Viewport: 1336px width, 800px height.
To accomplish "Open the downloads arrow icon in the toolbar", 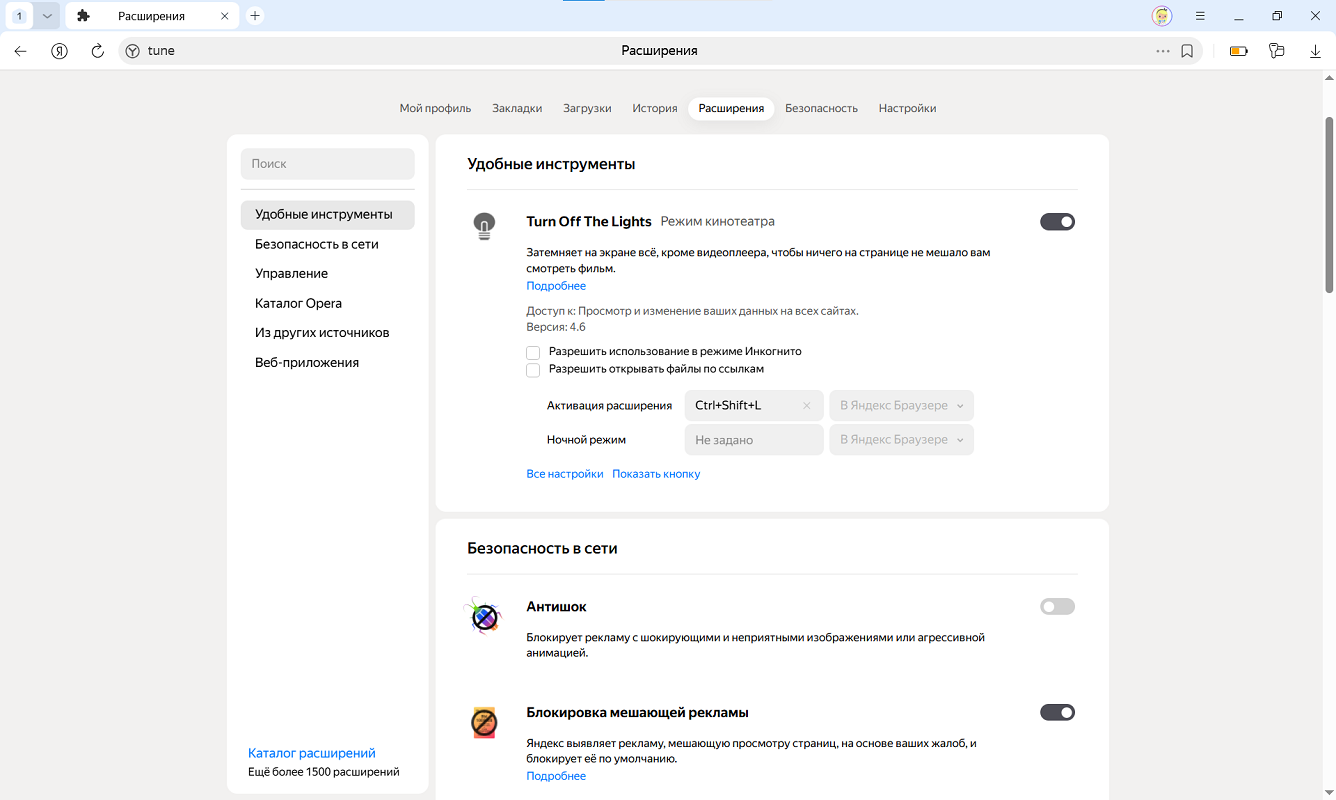I will (1315, 51).
